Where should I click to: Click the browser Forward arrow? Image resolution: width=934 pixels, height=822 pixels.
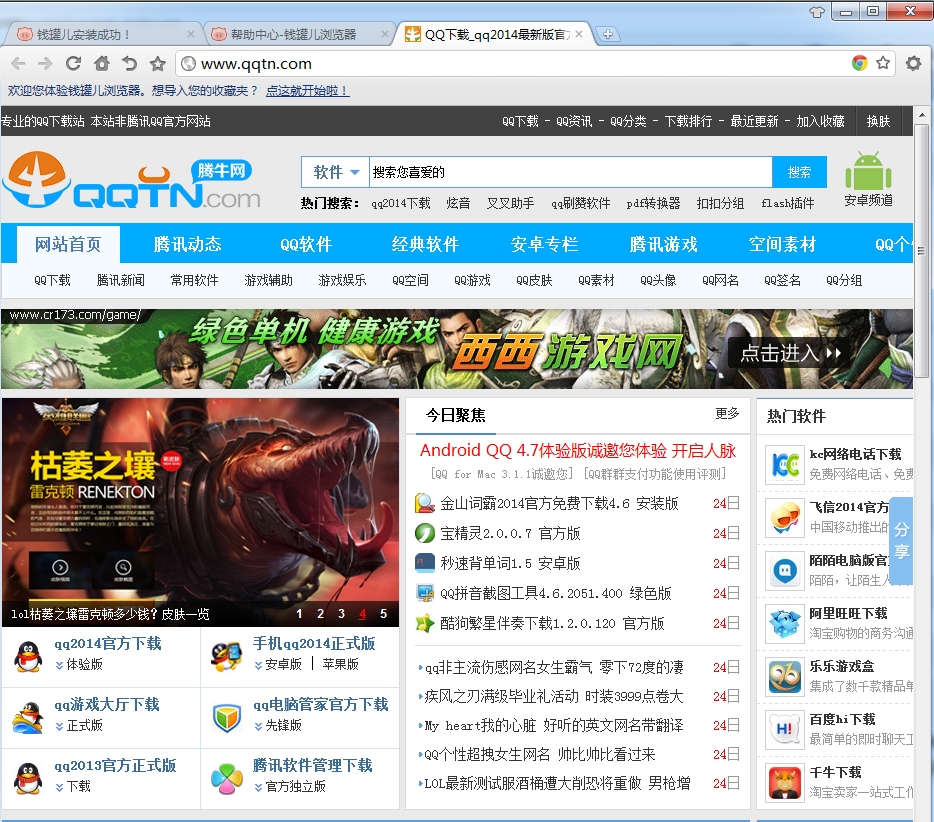click(x=45, y=63)
